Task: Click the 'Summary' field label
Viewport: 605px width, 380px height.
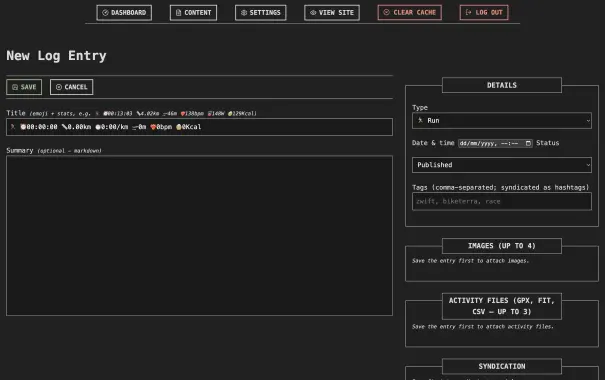Action: (20, 150)
